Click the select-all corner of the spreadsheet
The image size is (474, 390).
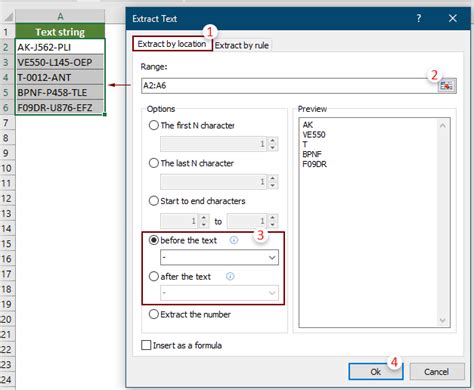(x=7, y=16)
